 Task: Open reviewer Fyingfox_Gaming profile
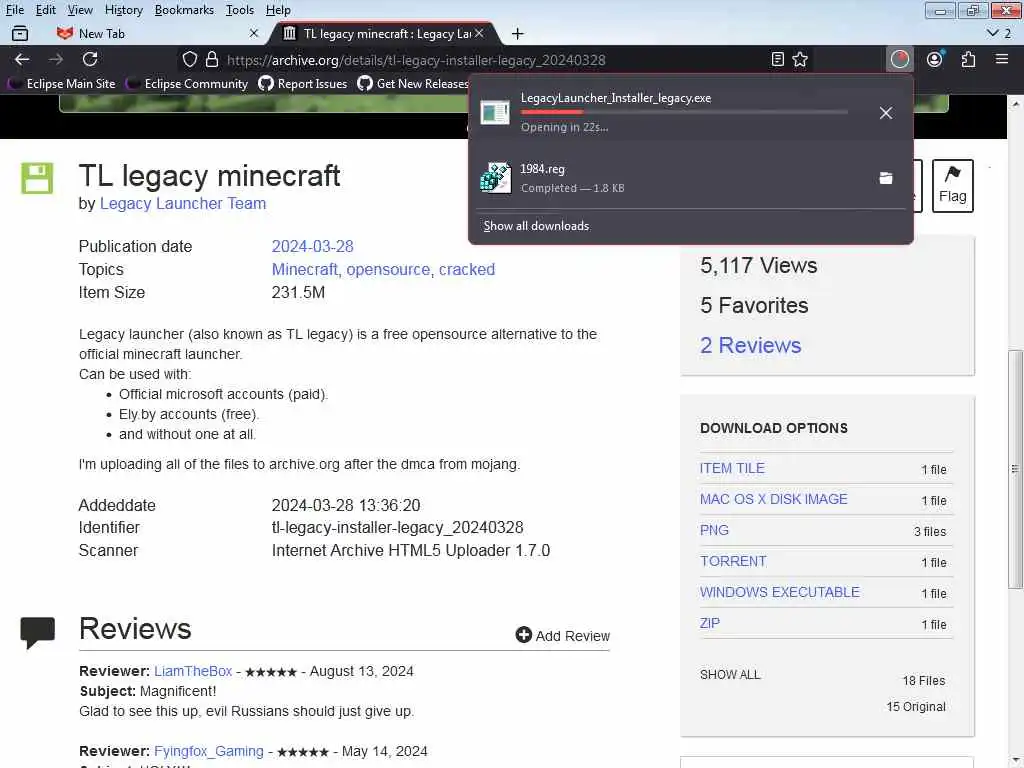pyautogui.click(x=209, y=751)
